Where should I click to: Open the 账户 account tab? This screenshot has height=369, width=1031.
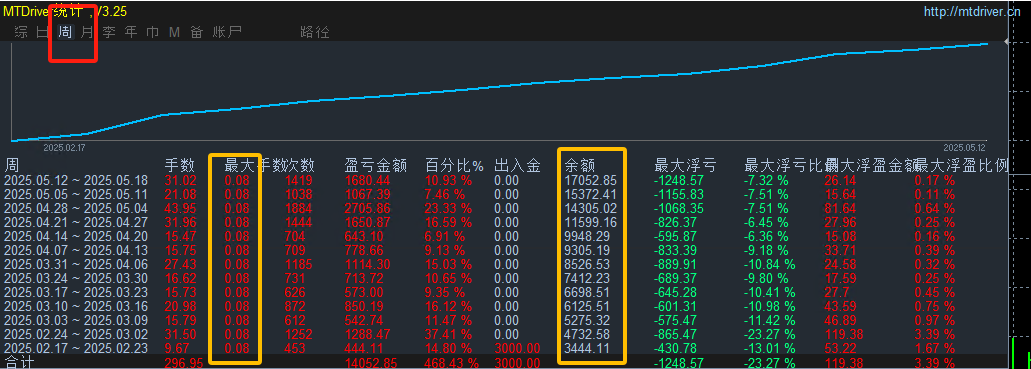tap(228, 32)
